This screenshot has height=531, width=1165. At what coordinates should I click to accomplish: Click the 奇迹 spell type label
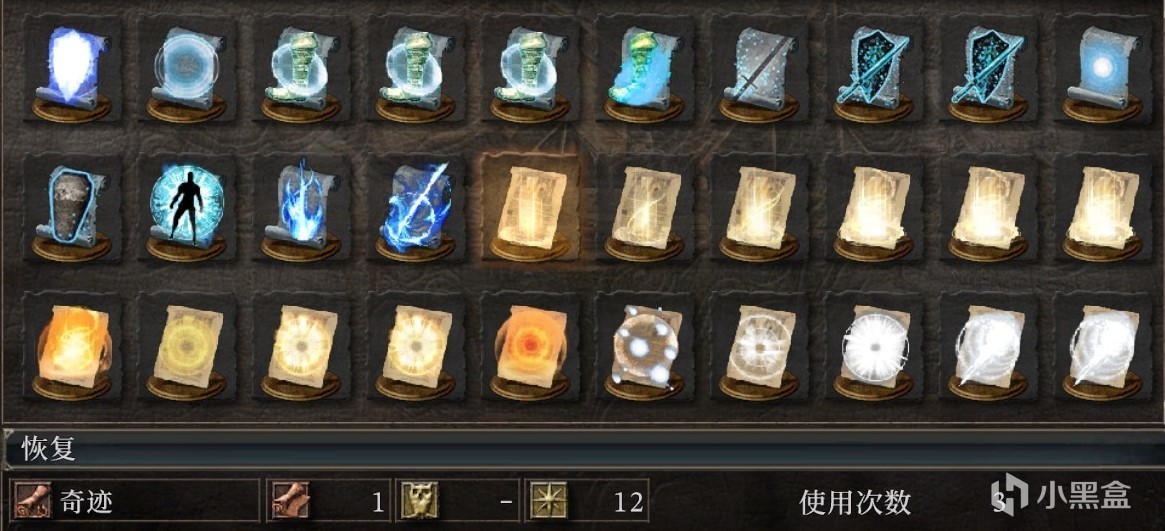(x=85, y=503)
